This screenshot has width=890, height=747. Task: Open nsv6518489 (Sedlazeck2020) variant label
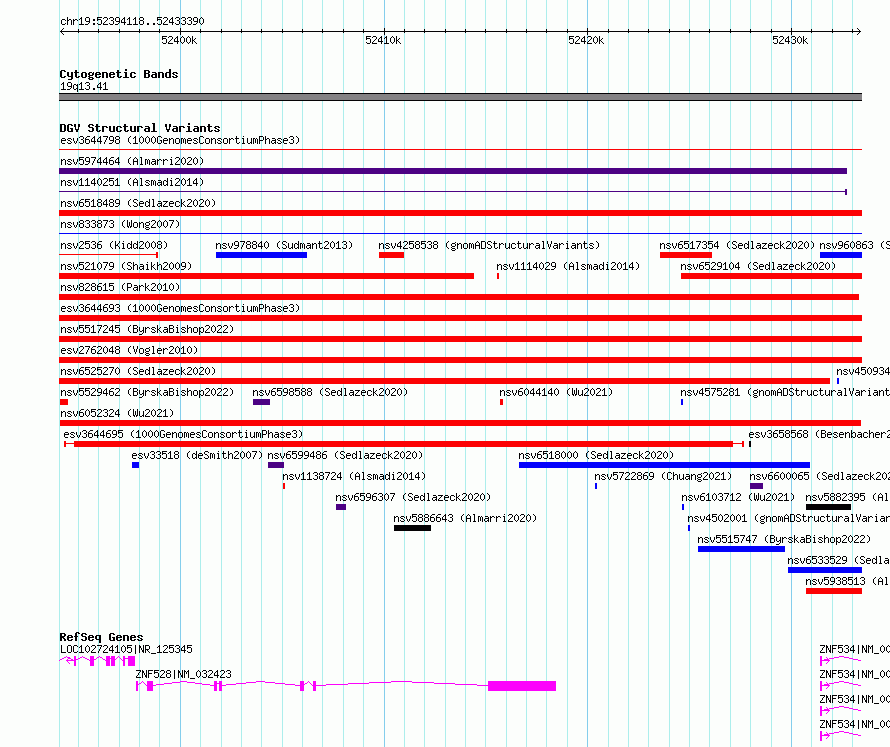point(138,203)
